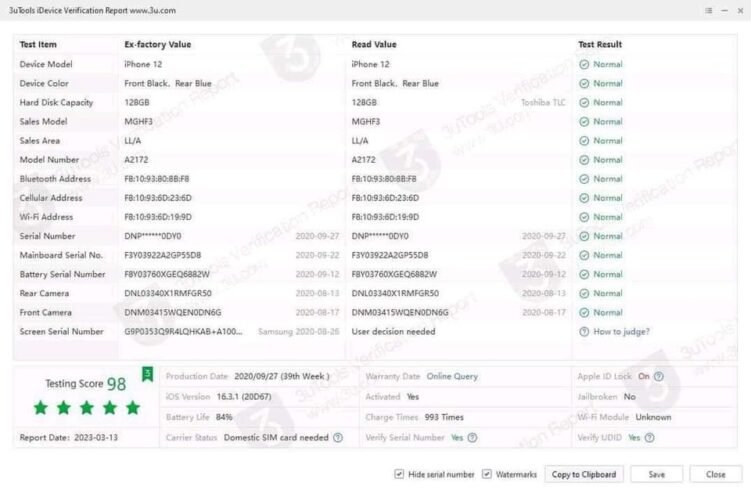Image resolution: width=751 pixels, height=493 pixels.
Task: Open the list menu icon in title bar
Action: [x=710, y=10]
